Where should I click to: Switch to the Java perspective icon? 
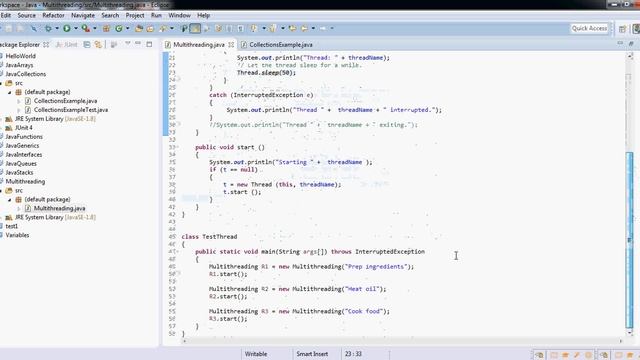coord(636,29)
